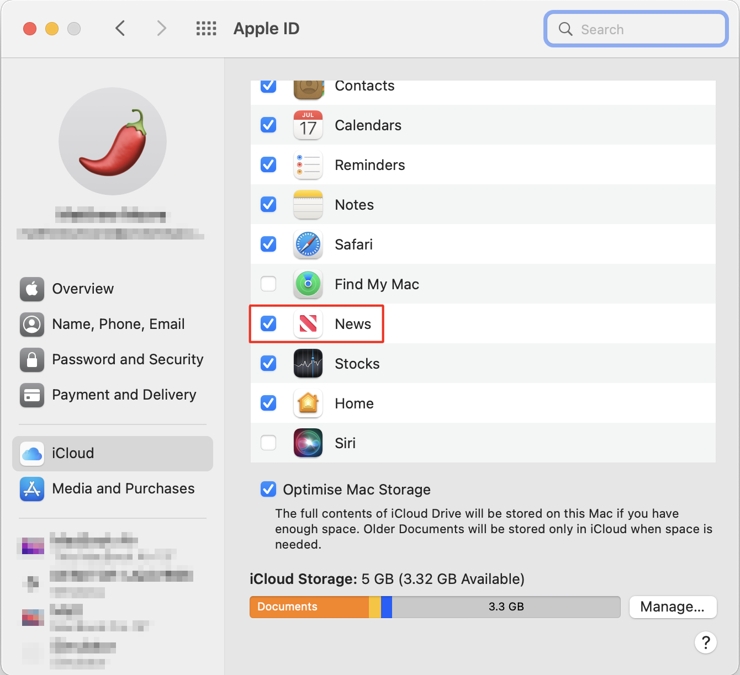Open Manage... iCloud storage
This screenshot has height=675, width=740.
pyautogui.click(x=673, y=607)
